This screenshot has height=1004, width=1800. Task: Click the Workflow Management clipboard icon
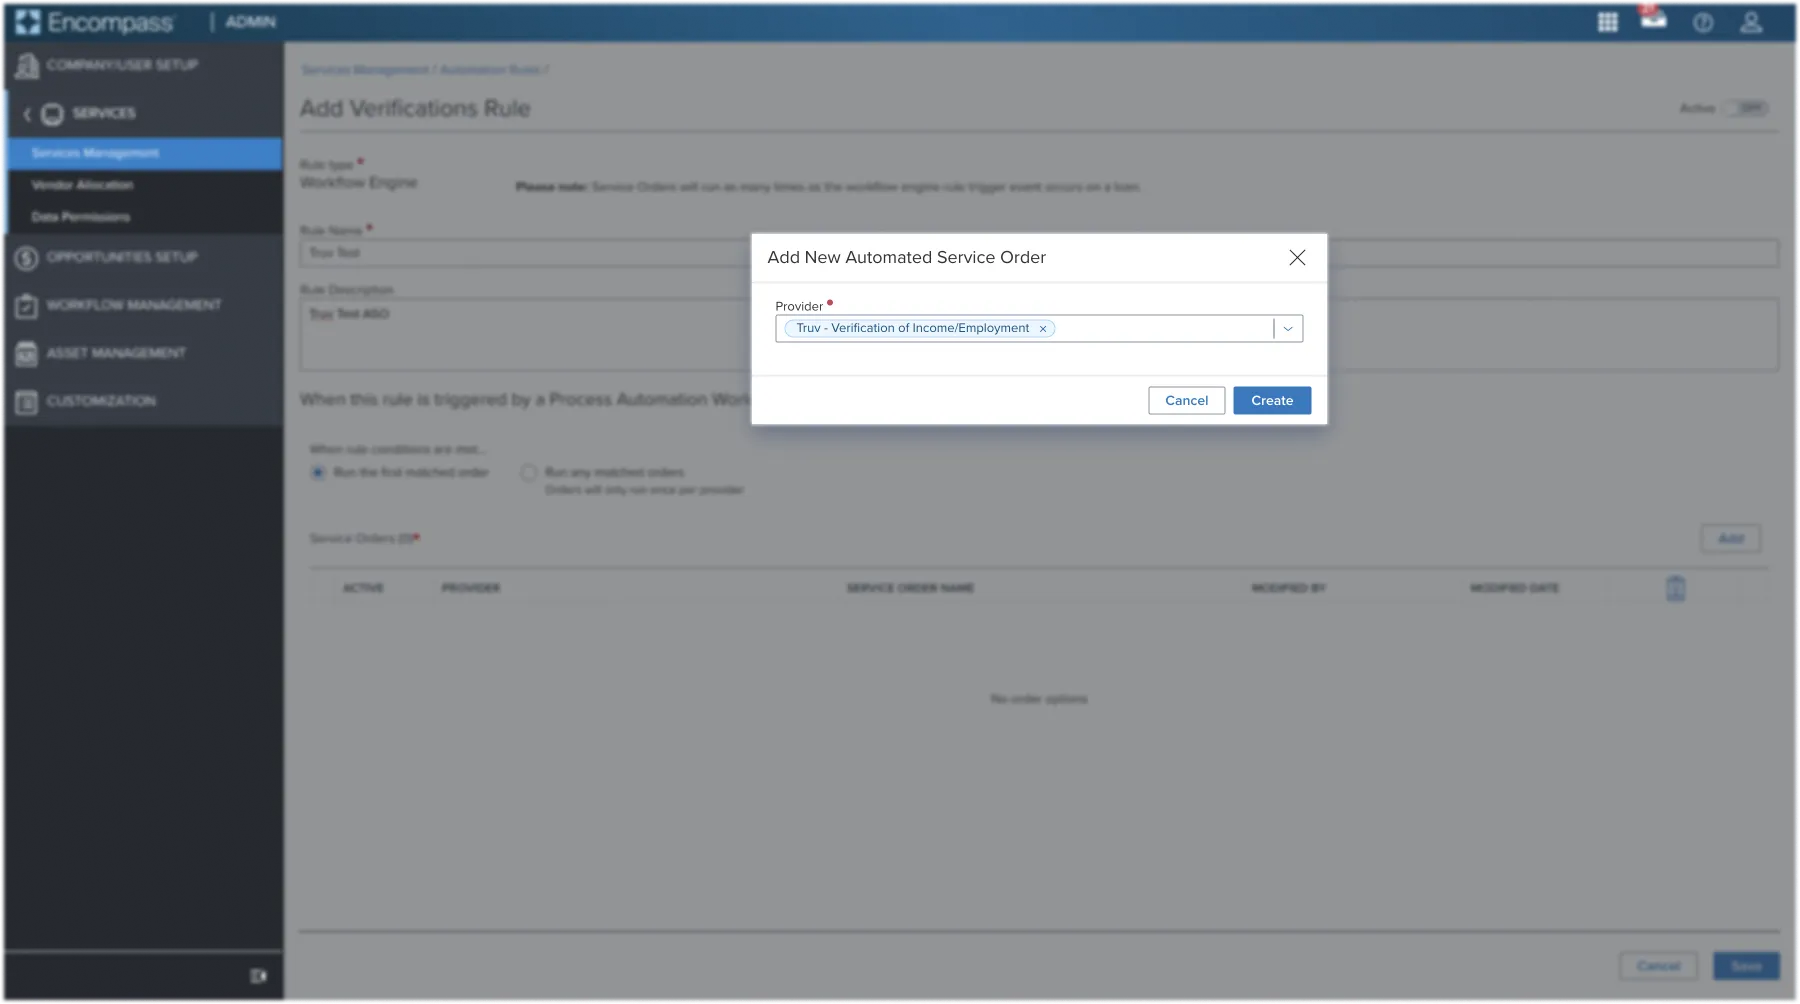point(27,306)
